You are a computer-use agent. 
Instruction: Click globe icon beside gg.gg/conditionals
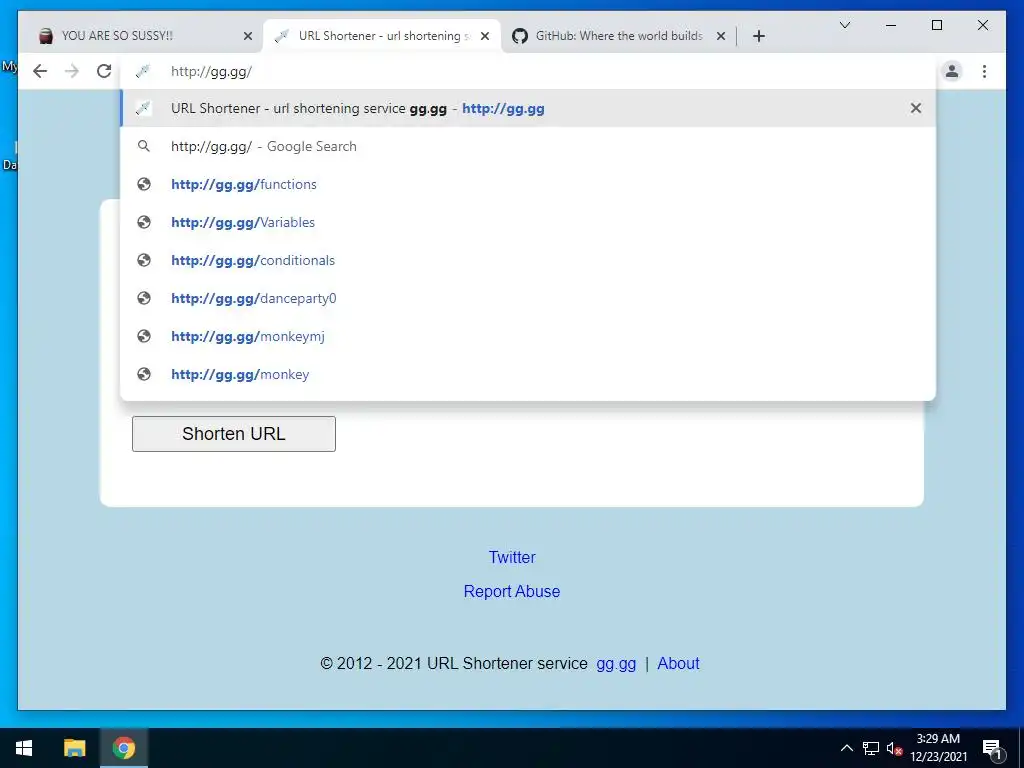point(144,260)
